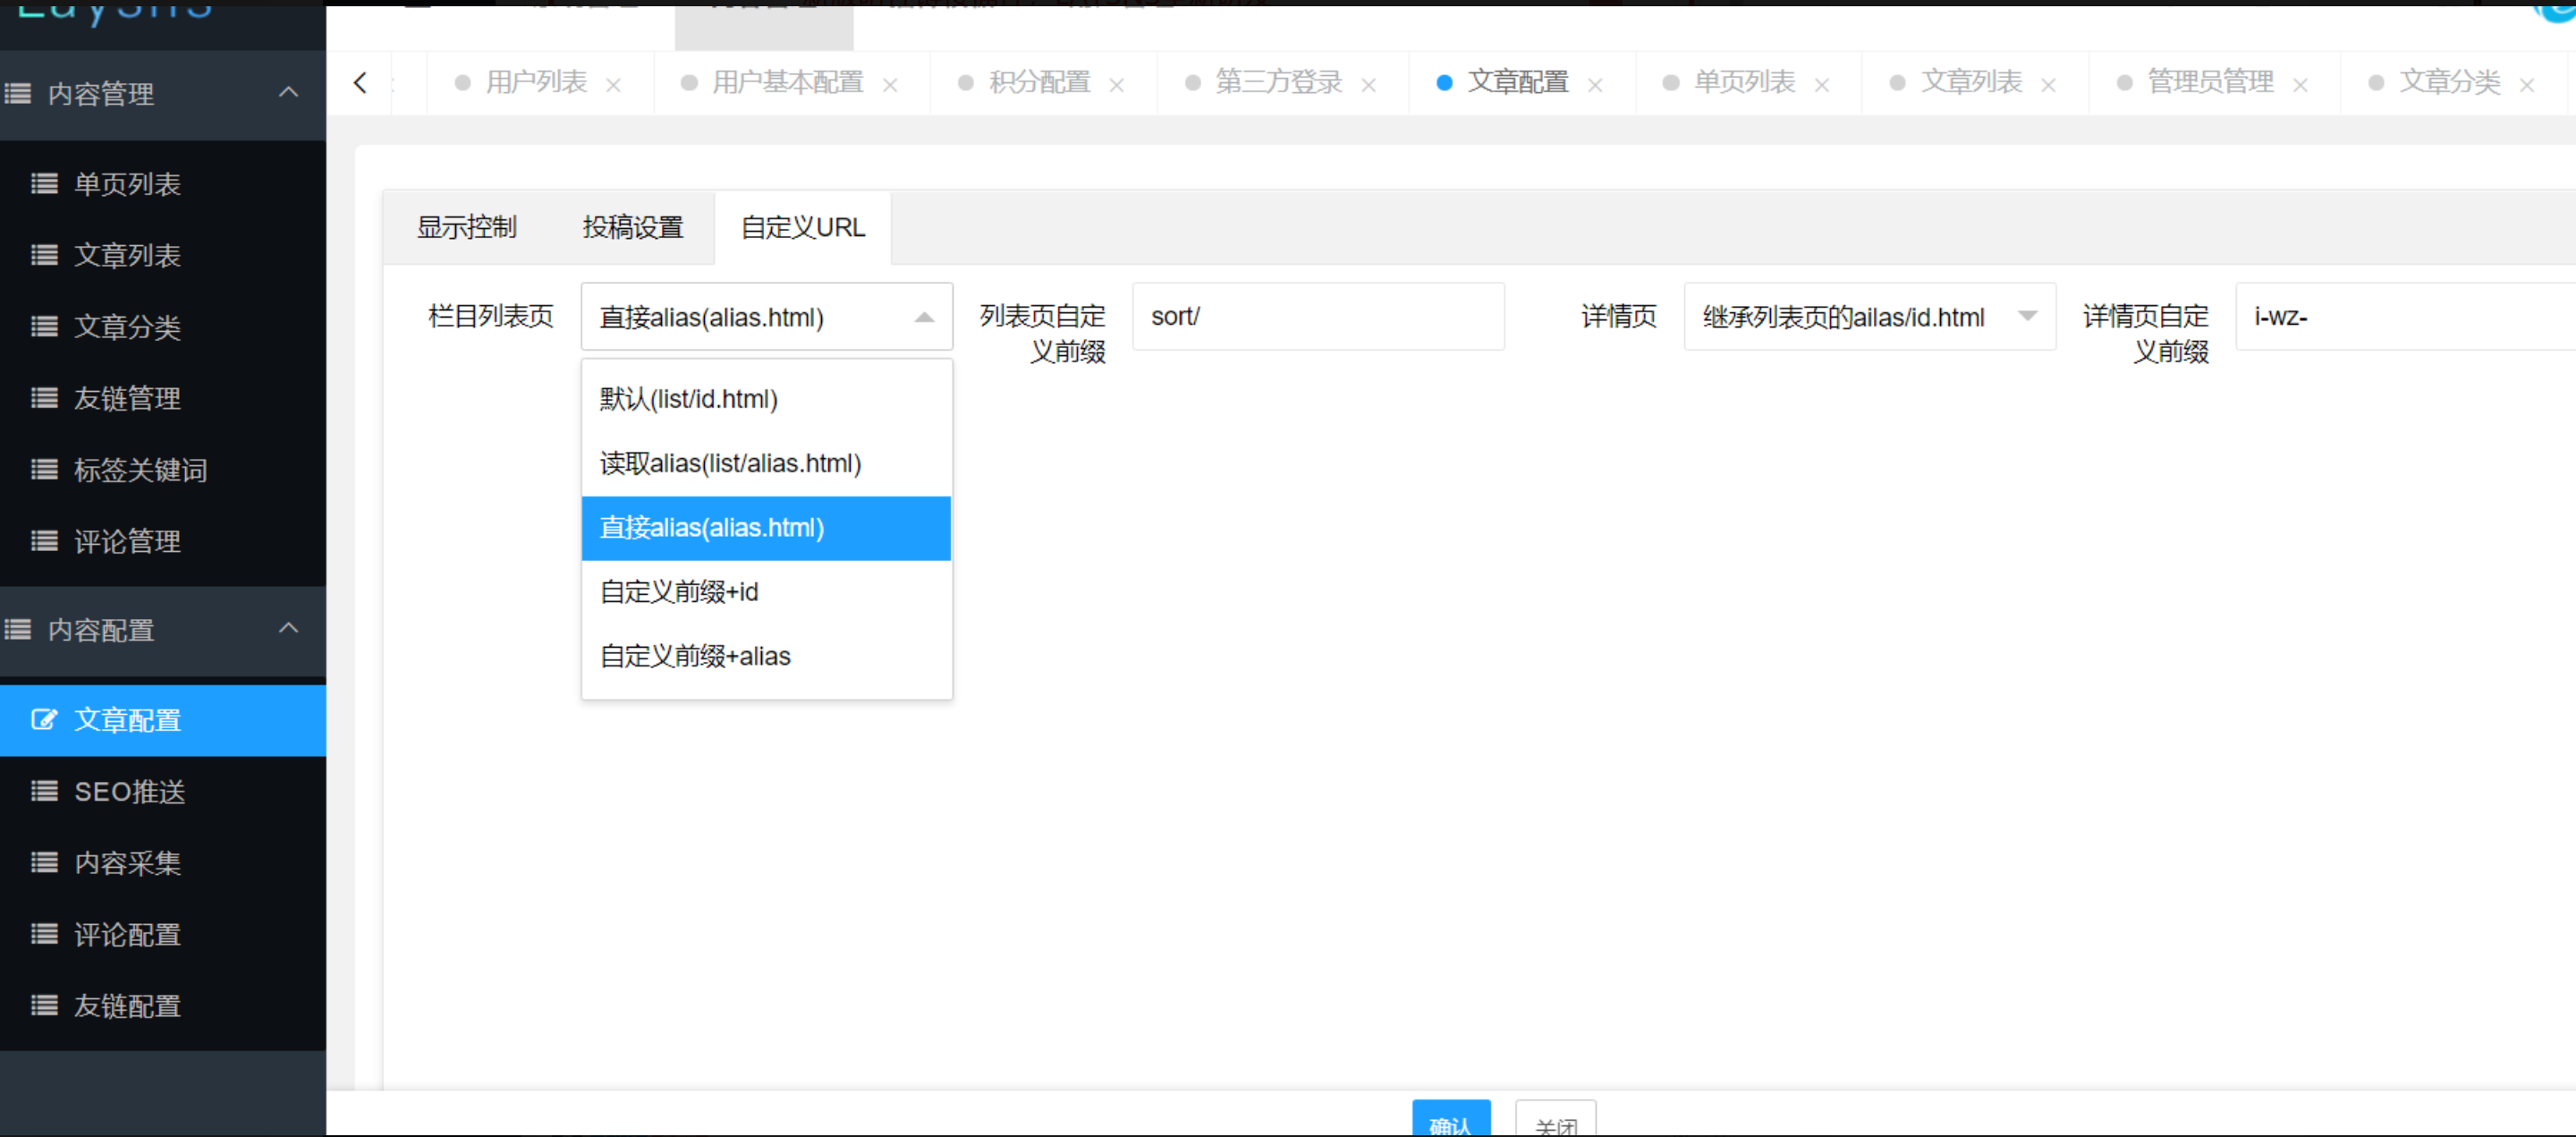The width and height of the screenshot is (2576, 1137).
Task: Open the 详情页 dropdown
Action: click(1870, 317)
